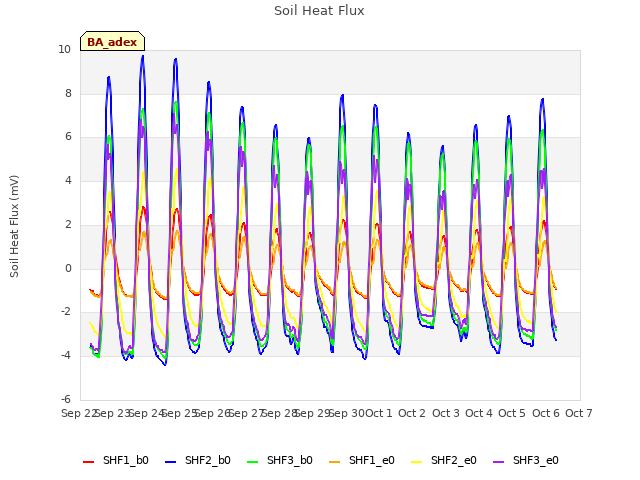640x480 pixels.
Task: Click the Oct 1 x-axis tick label
Action: [x=378, y=413]
